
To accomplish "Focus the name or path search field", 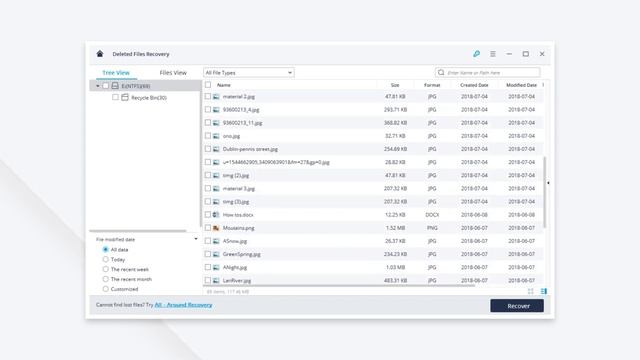I will (x=488, y=72).
